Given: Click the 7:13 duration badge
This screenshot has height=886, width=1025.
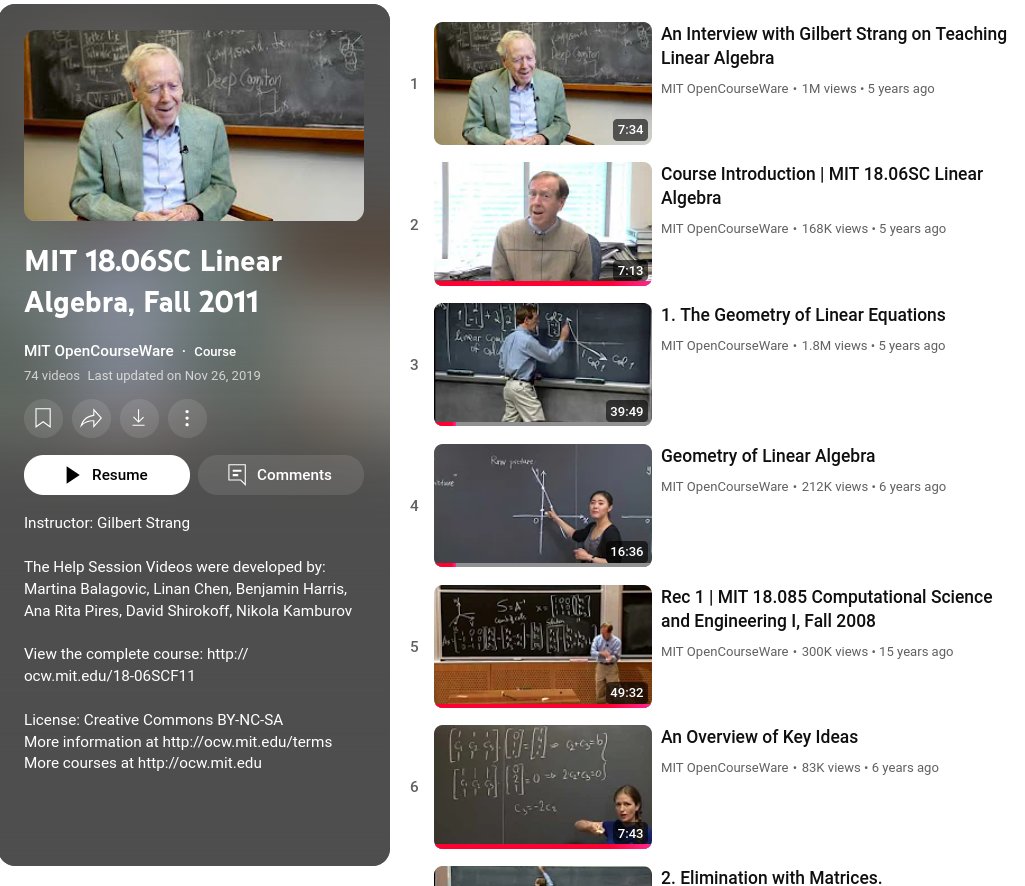Looking at the screenshot, I should pyautogui.click(x=630, y=270).
